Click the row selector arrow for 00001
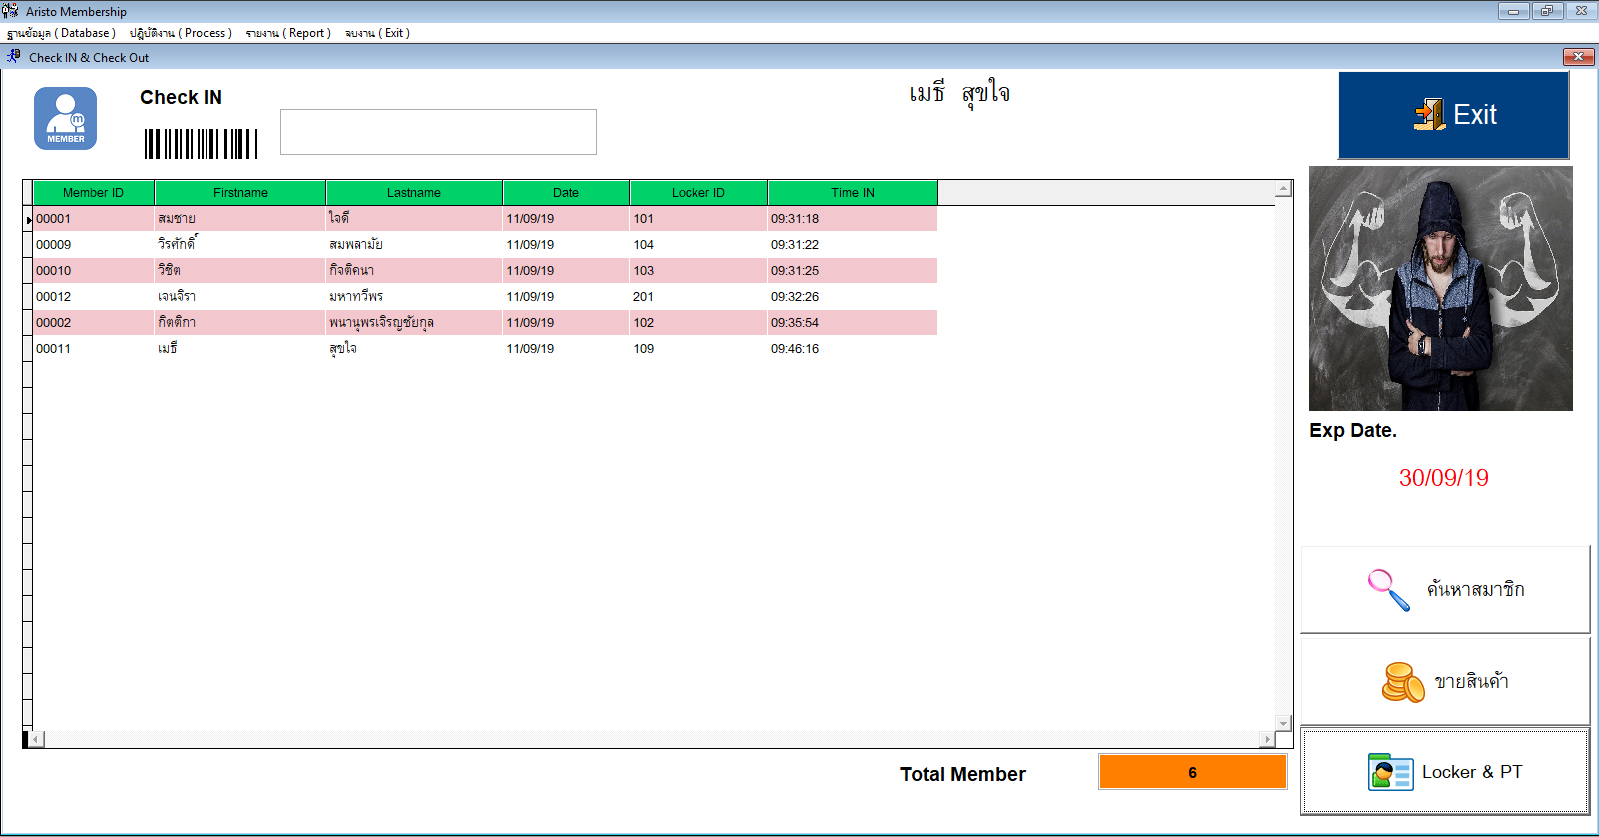The height and width of the screenshot is (837, 1599). pyautogui.click(x=28, y=219)
